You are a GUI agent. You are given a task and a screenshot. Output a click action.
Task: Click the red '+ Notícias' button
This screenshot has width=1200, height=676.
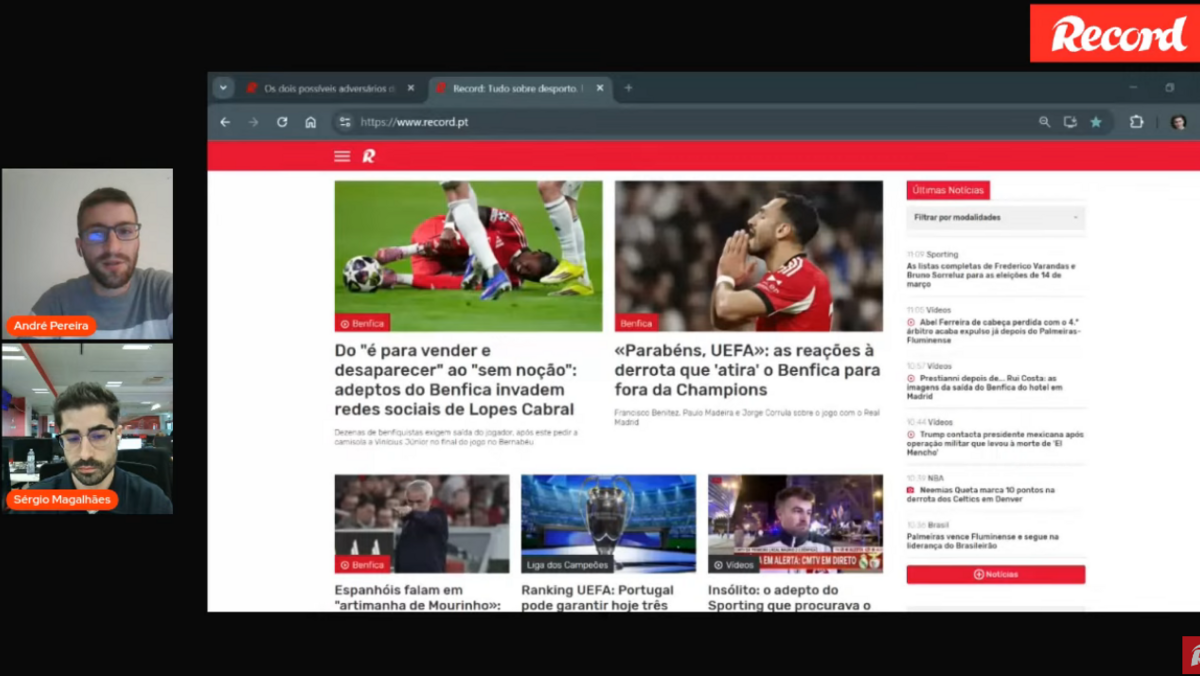tap(996, 574)
